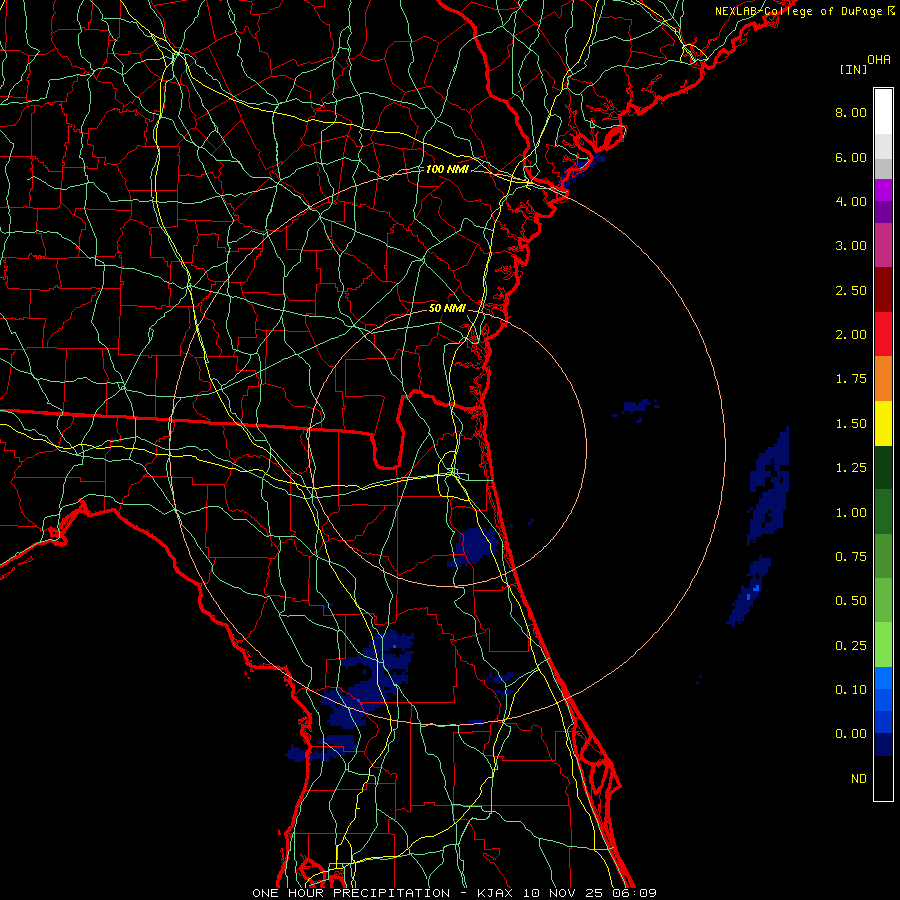Pick the white swatch beside 8.00
900x900 pixels.
click(883, 112)
